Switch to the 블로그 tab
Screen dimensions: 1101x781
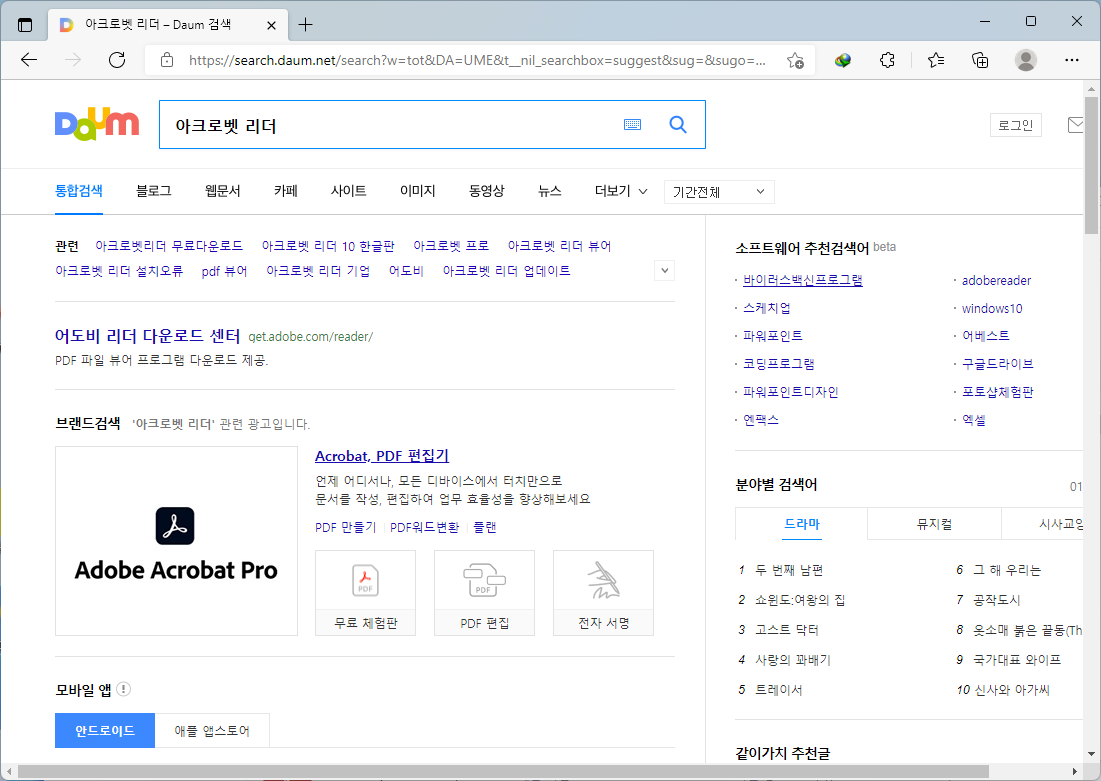(x=154, y=191)
